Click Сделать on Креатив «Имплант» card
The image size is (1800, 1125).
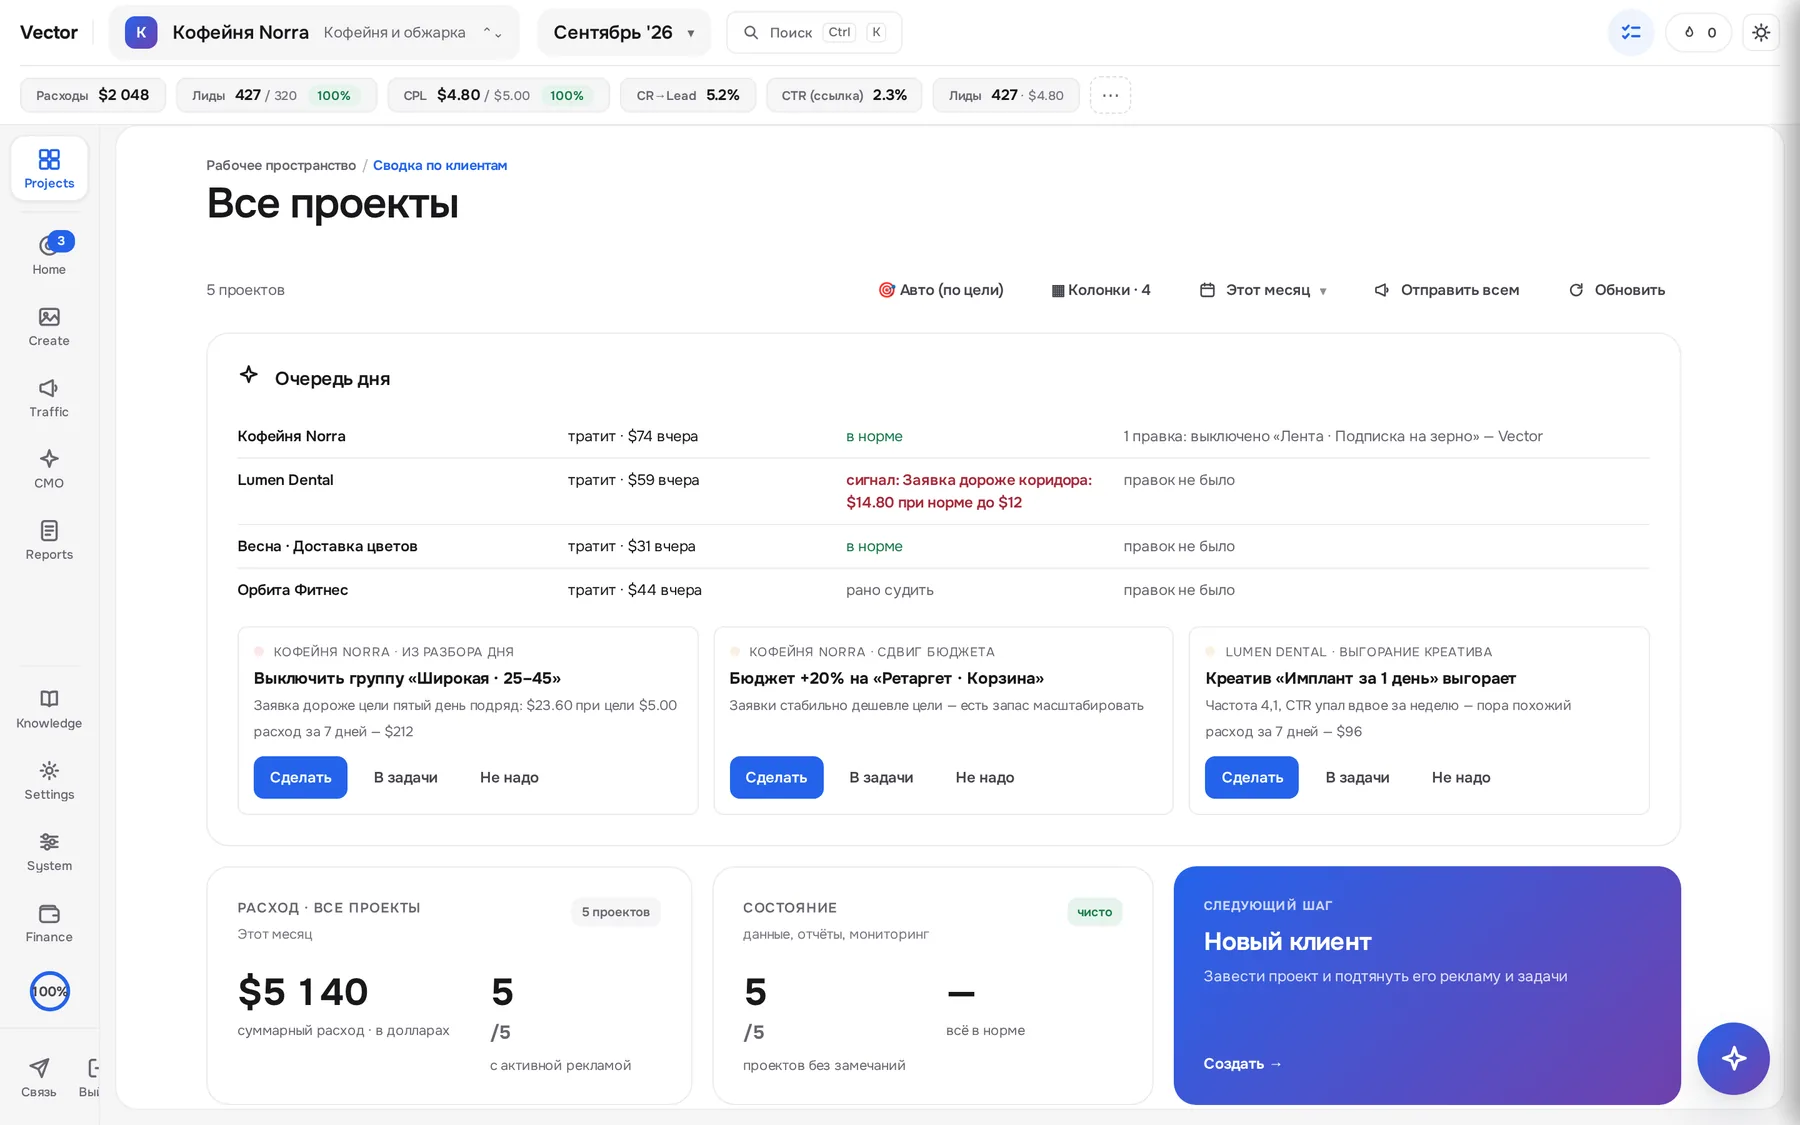coord(1252,777)
